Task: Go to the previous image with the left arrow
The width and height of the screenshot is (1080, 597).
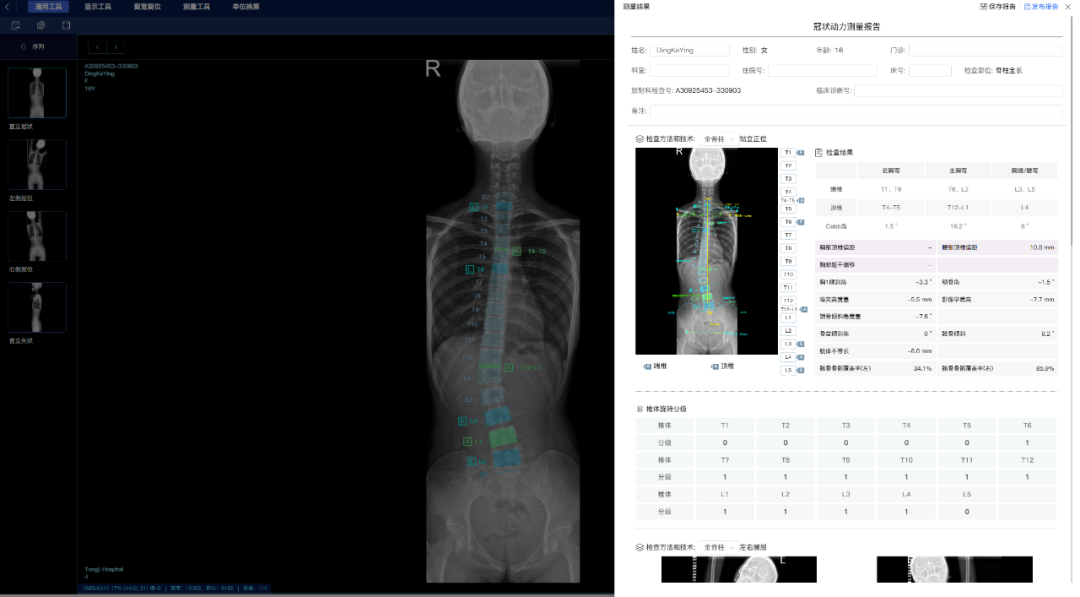Action: click(97, 47)
